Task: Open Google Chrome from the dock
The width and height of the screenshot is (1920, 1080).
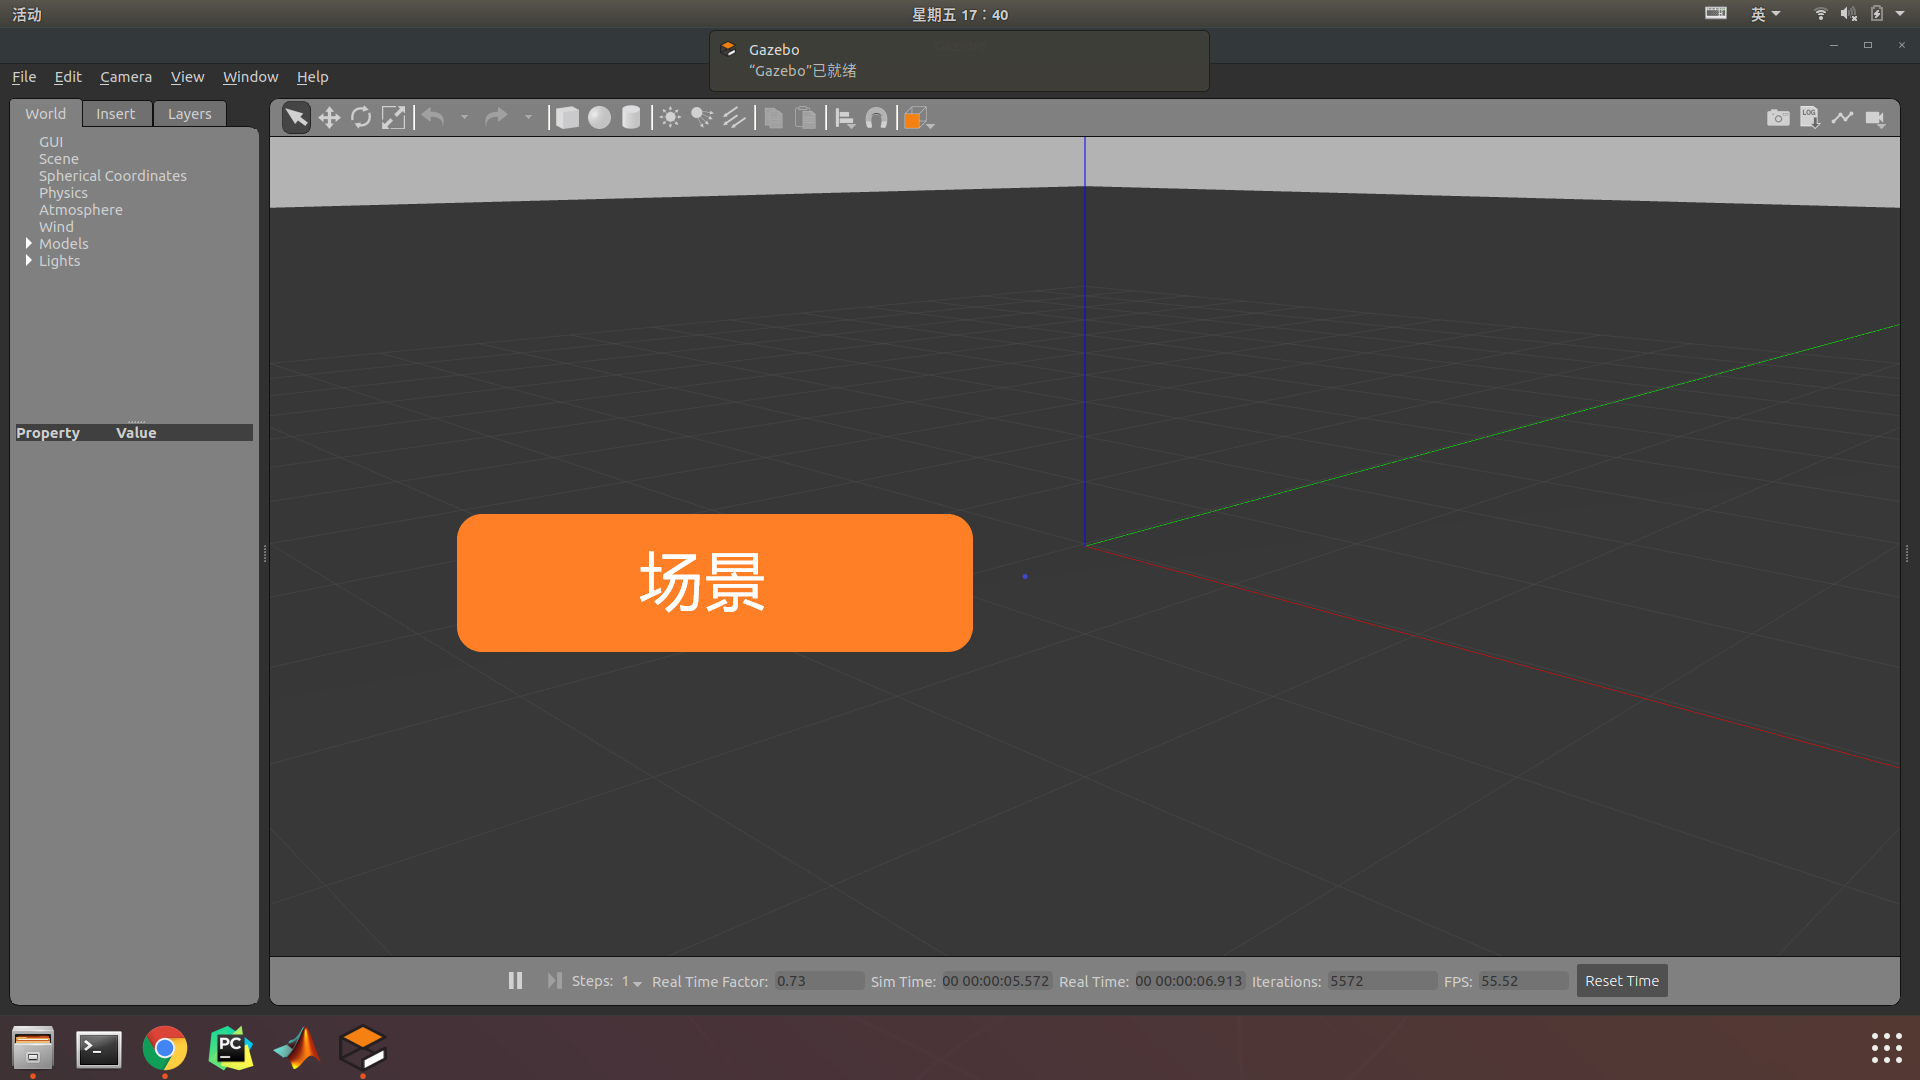Action: (x=165, y=1049)
